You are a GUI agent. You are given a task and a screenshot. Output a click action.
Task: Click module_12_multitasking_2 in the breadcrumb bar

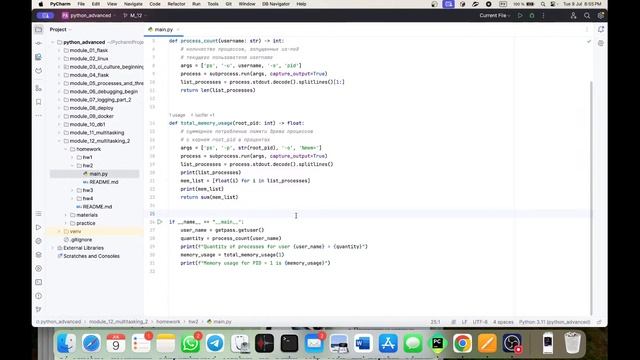118,322
